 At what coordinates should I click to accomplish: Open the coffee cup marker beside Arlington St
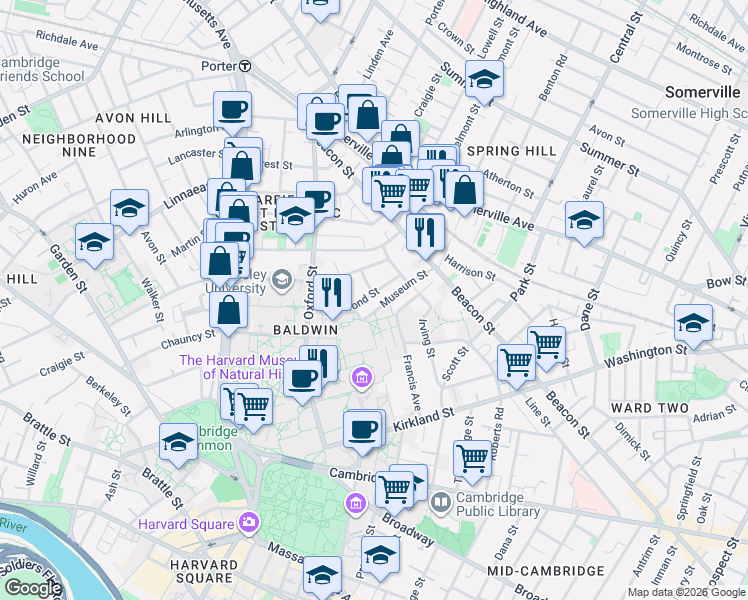232,111
